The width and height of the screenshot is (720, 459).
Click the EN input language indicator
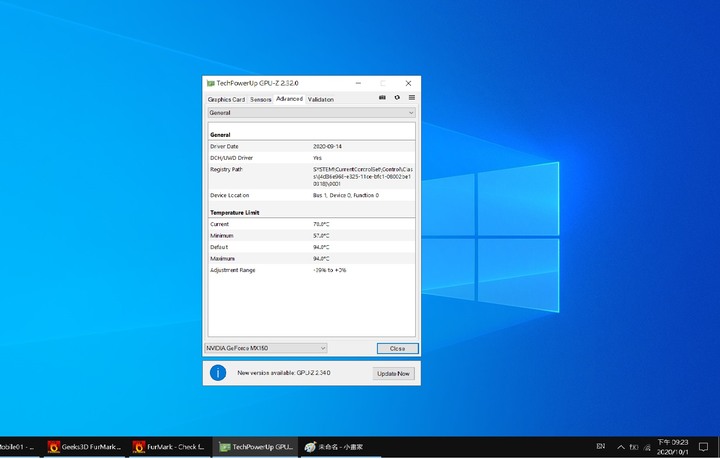point(601,446)
